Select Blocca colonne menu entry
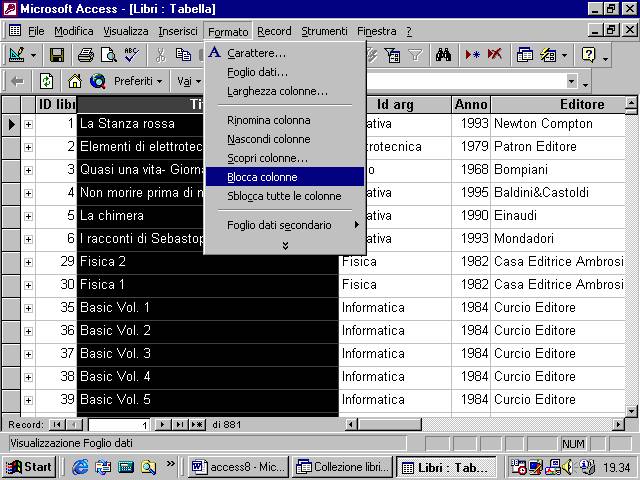 tap(284, 177)
